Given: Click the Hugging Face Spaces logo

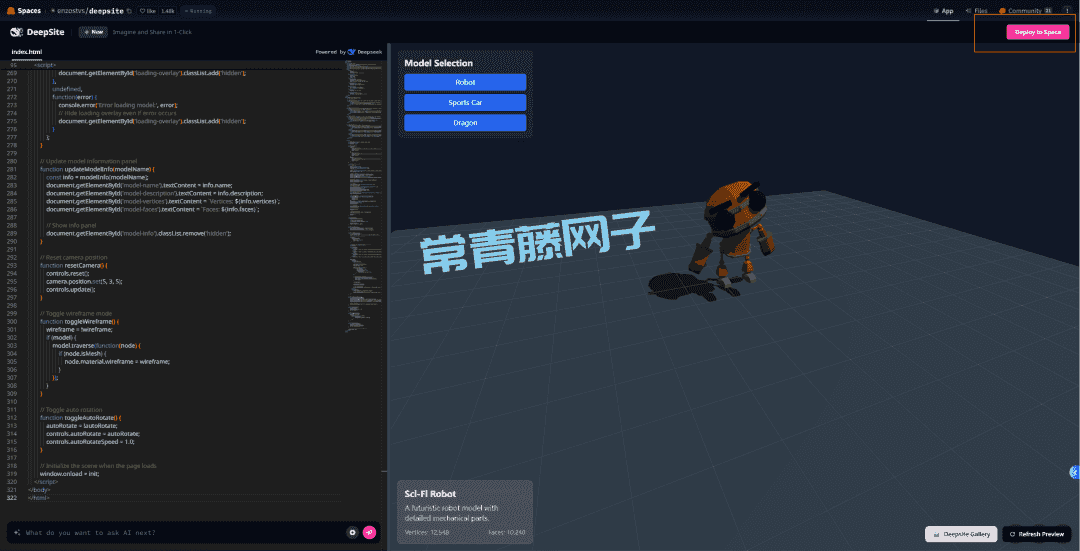Looking at the screenshot, I should (11, 10).
